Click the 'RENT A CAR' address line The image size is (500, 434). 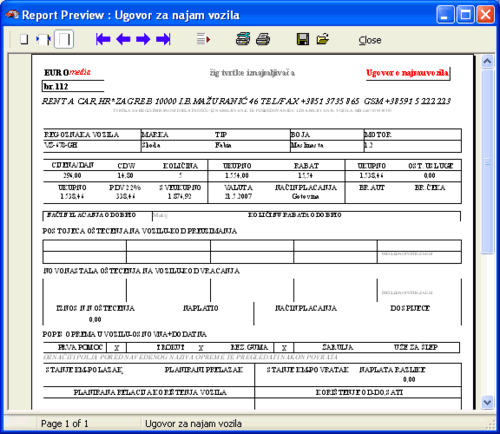(x=246, y=101)
